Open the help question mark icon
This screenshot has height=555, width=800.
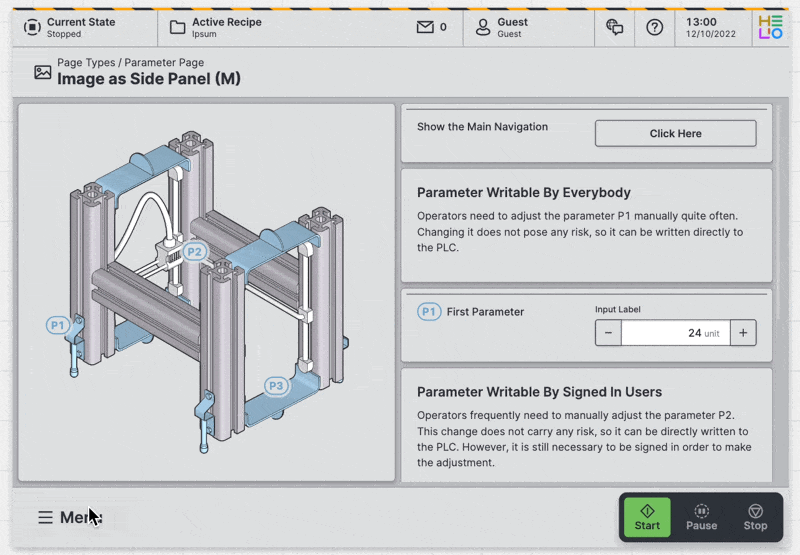point(655,27)
